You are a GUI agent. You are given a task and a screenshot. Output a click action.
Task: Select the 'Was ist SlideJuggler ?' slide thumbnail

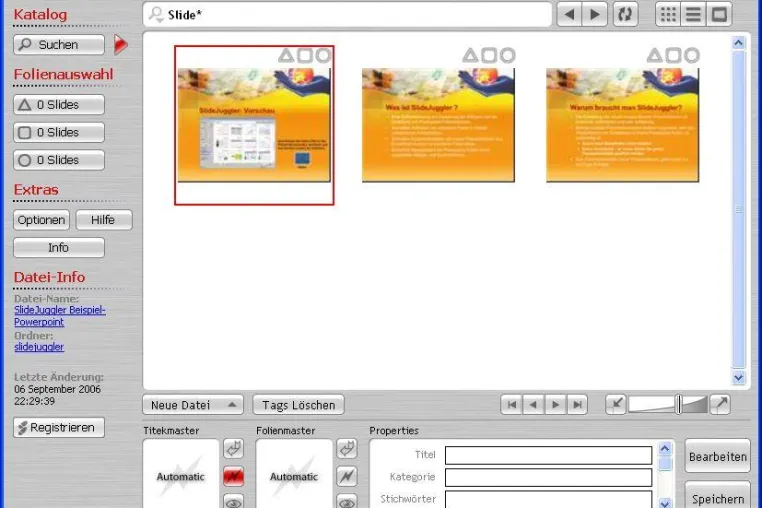tap(438, 125)
